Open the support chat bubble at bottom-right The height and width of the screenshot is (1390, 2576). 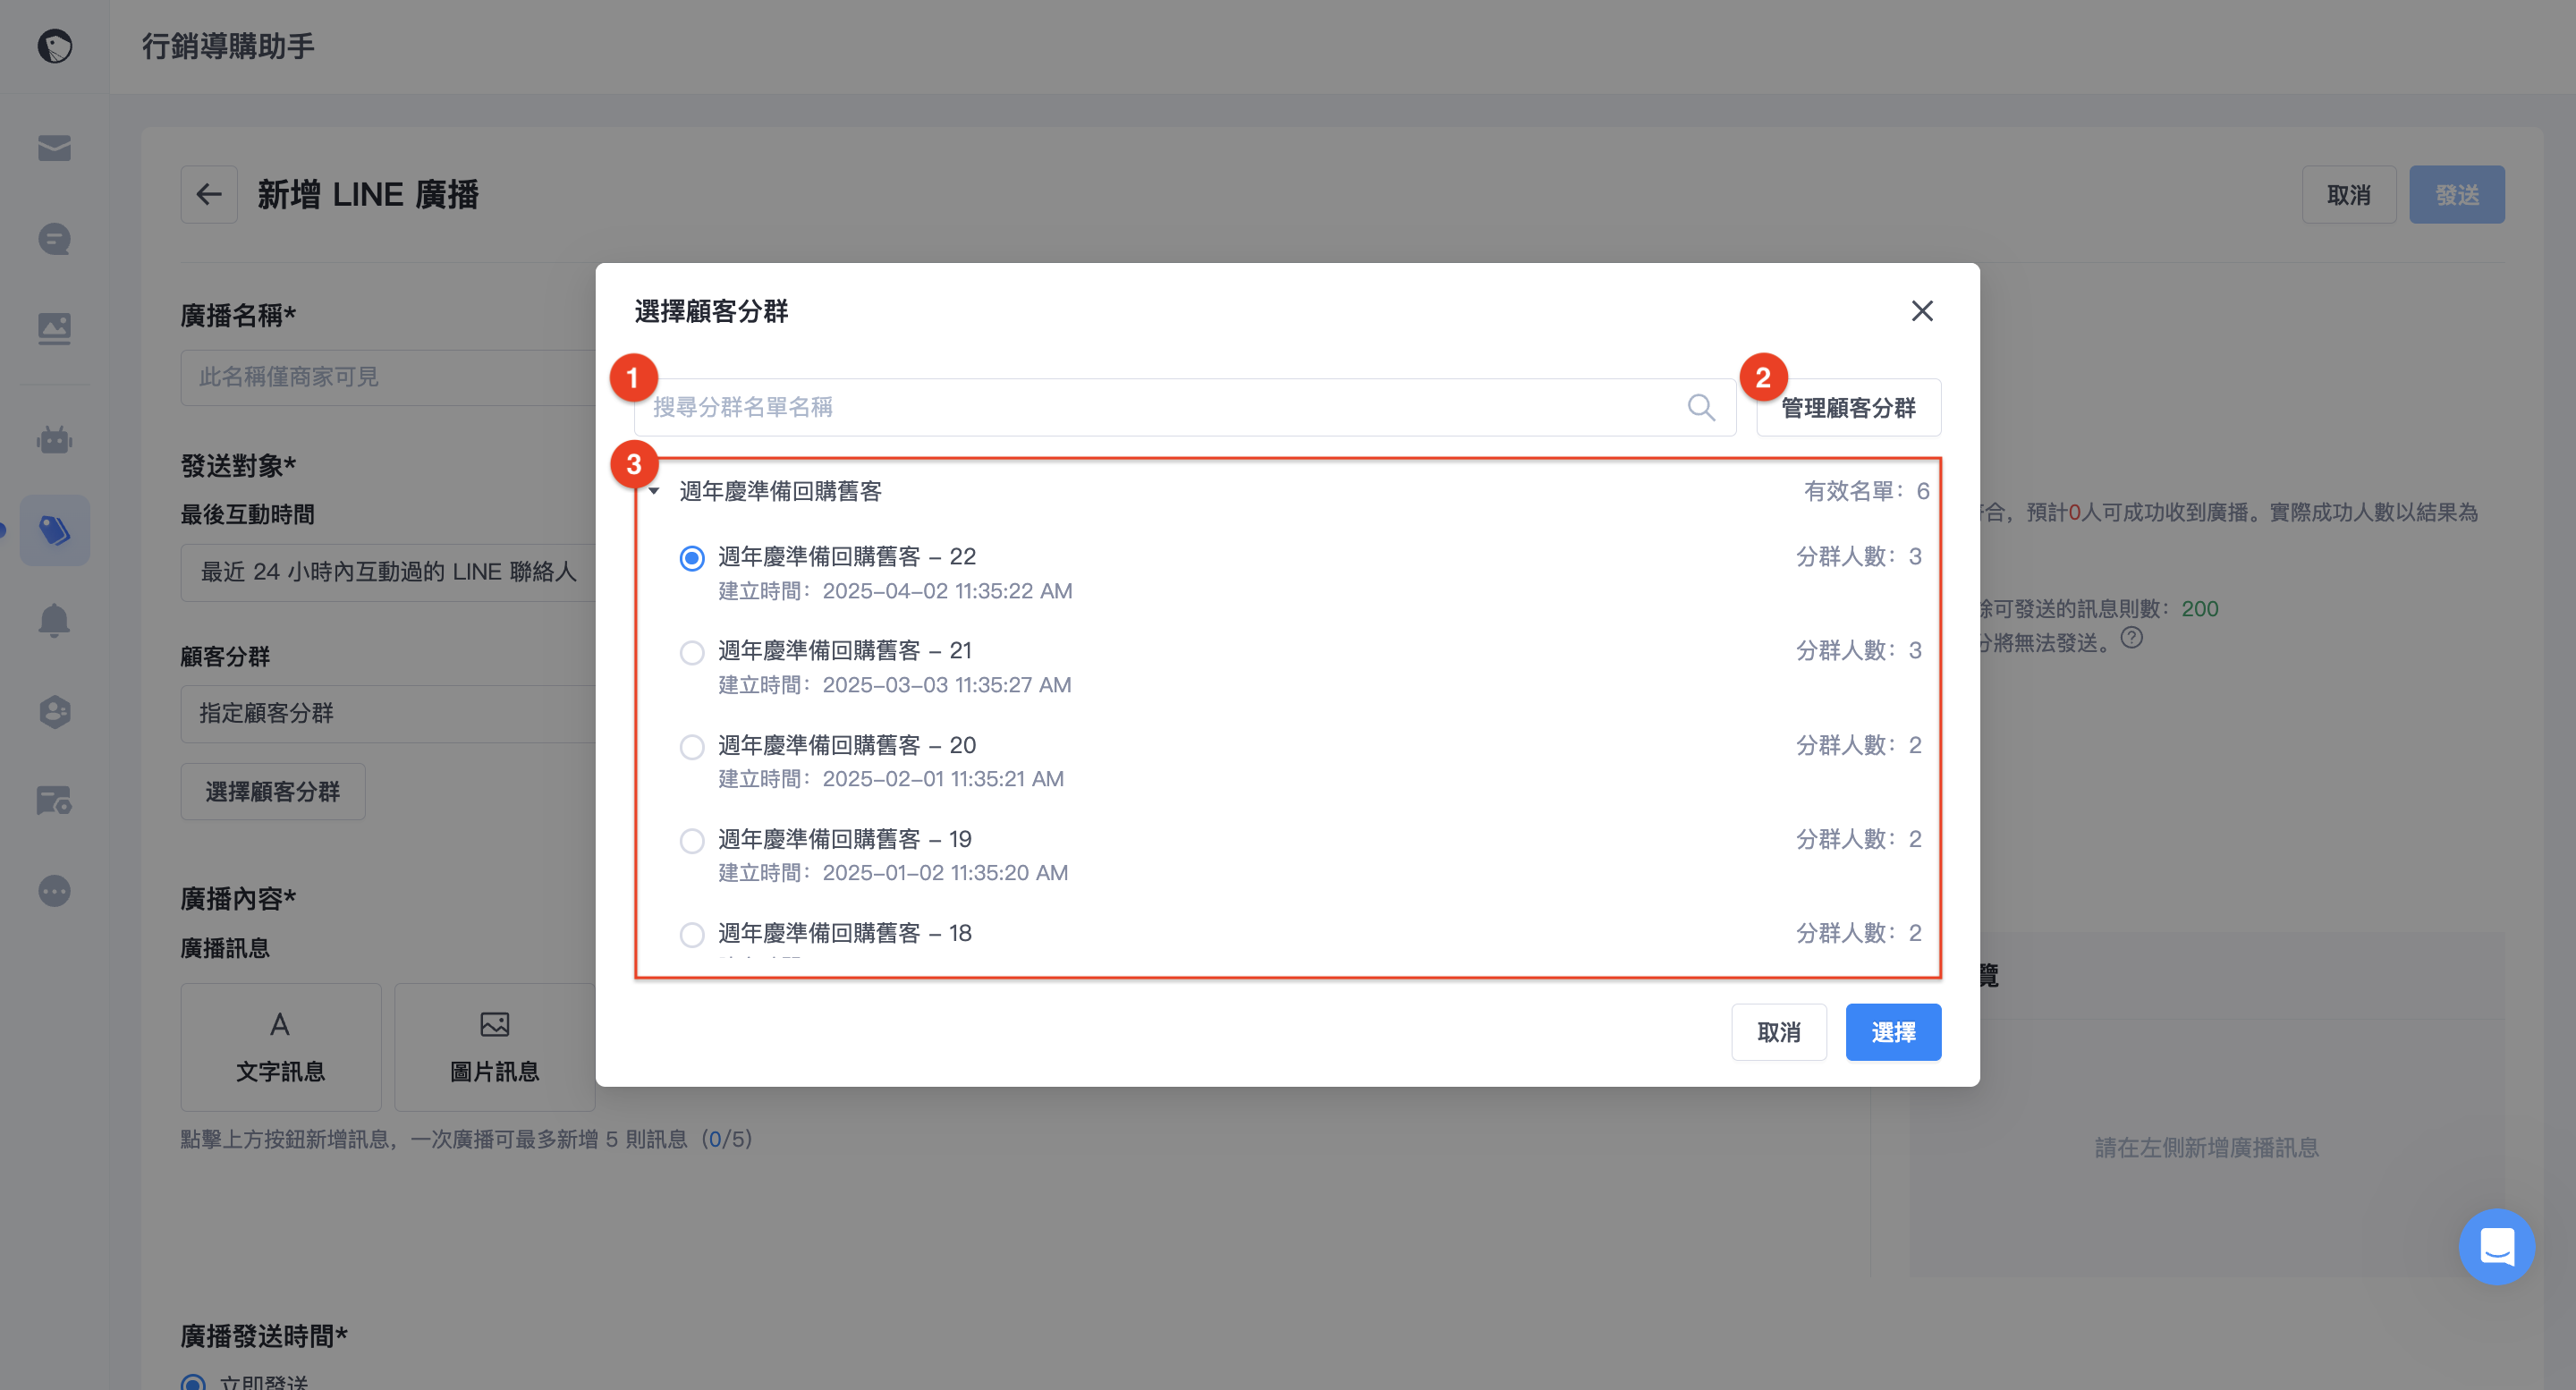pos(2496,1247)
